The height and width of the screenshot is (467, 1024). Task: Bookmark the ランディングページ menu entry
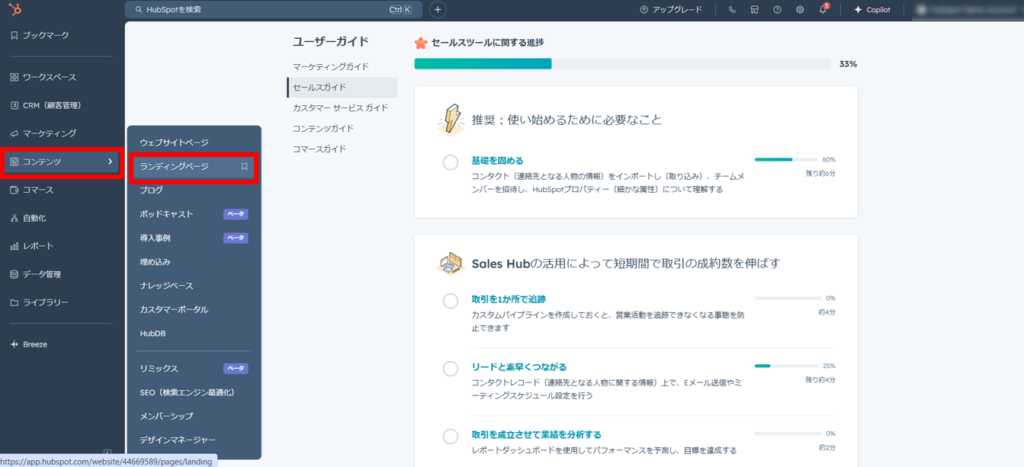[x=244, y=167]
